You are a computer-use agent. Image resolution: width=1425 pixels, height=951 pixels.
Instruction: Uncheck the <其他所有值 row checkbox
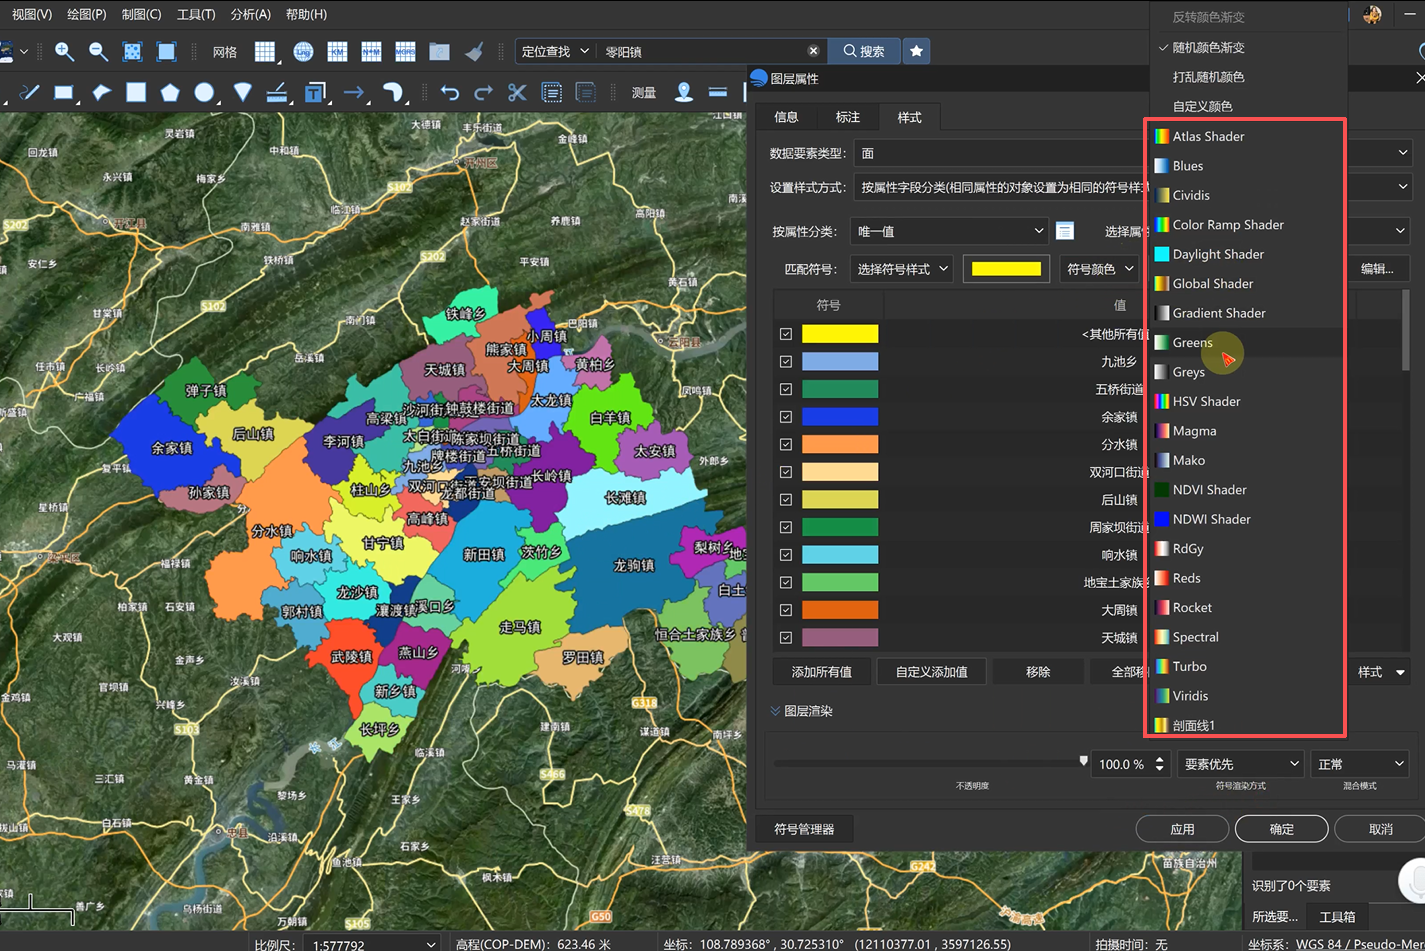click(x=786, y=334)
